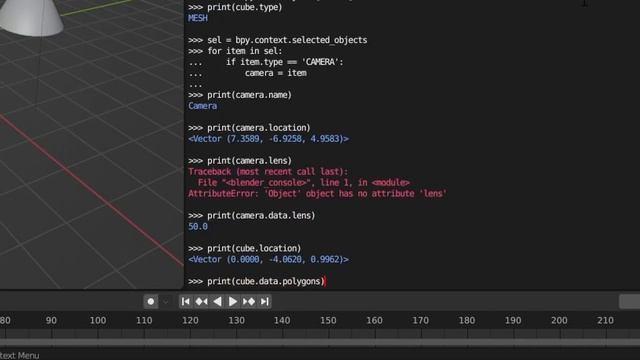Click frame 200 on the timeline ruler
The width and height of the screenshot is (640, 360).
[559, 320]
